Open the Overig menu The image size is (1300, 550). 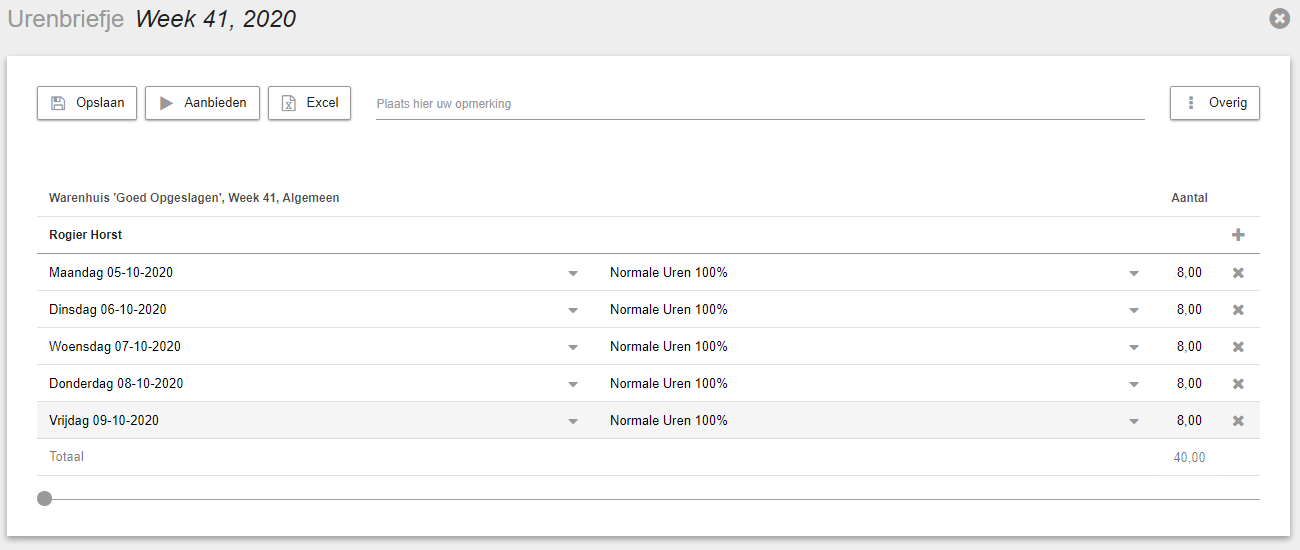1215,103
